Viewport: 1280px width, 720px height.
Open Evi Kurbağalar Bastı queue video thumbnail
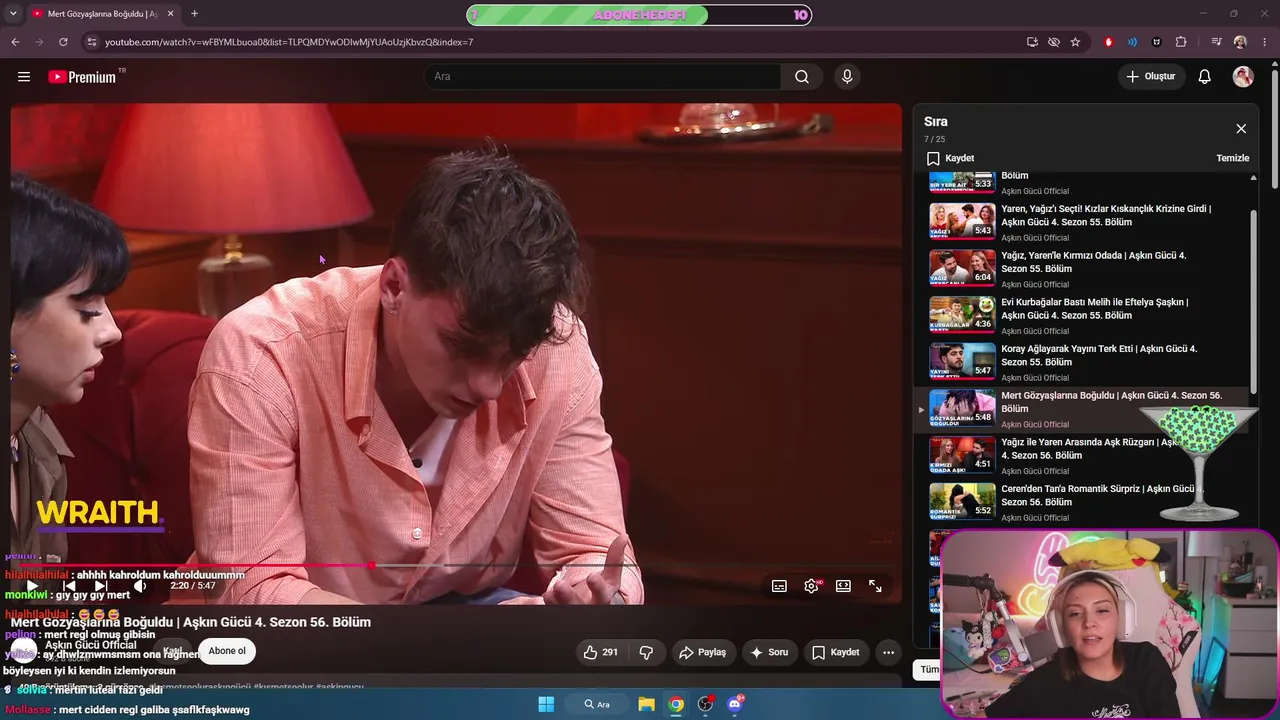(962, 314)
